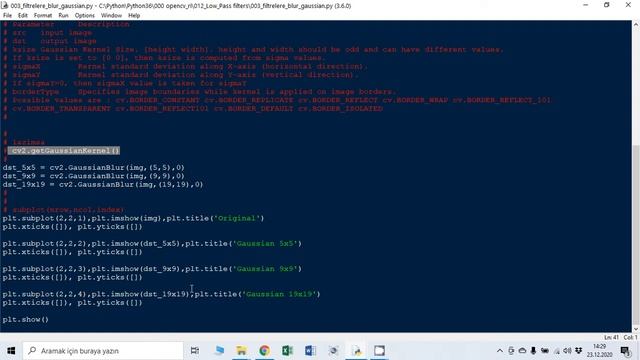Click the borderType comment line
The image size is (640, 360).
coord(200,91)
